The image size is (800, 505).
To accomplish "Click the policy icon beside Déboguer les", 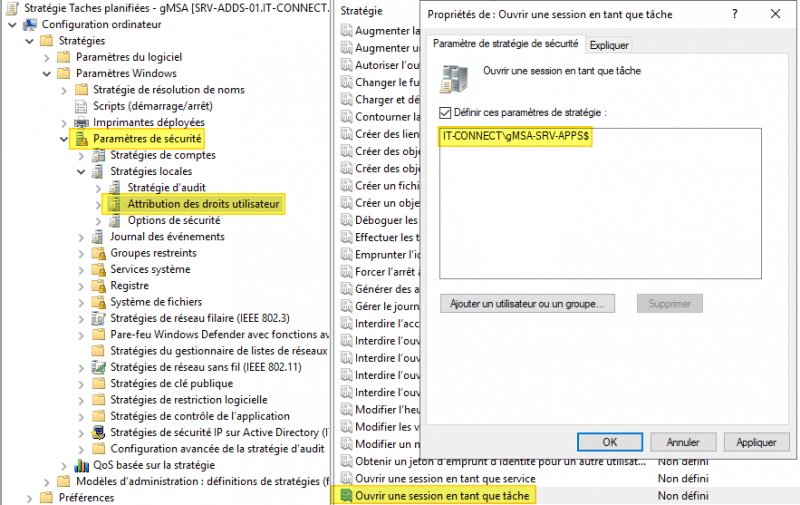I will pos(347,220).
